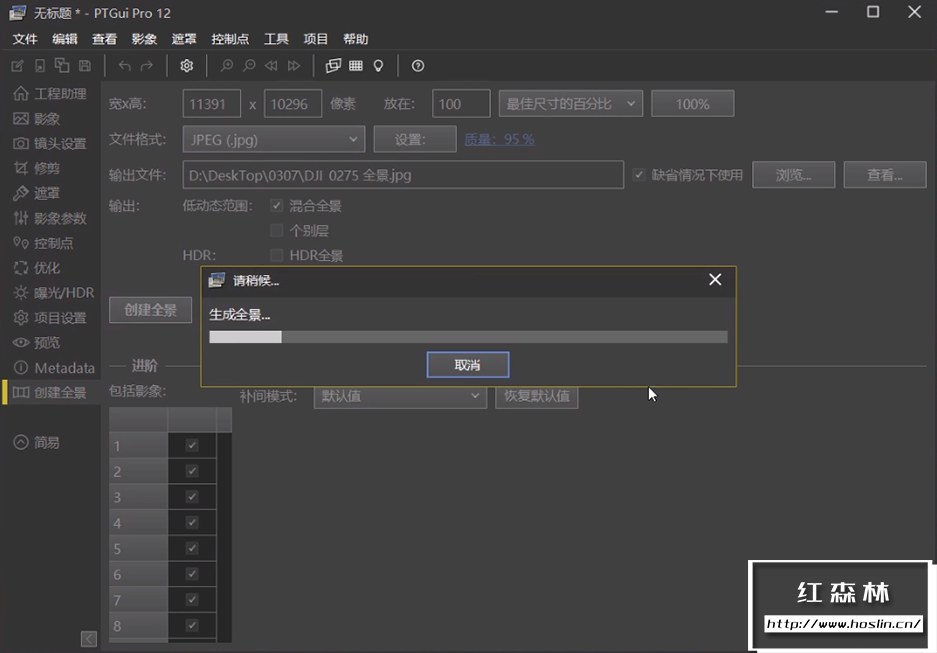Image resolution: width=937 pixels, height=653 pixels.
Task: Open 遮罩 mask panel in sidebar
Action: [37, 193]
